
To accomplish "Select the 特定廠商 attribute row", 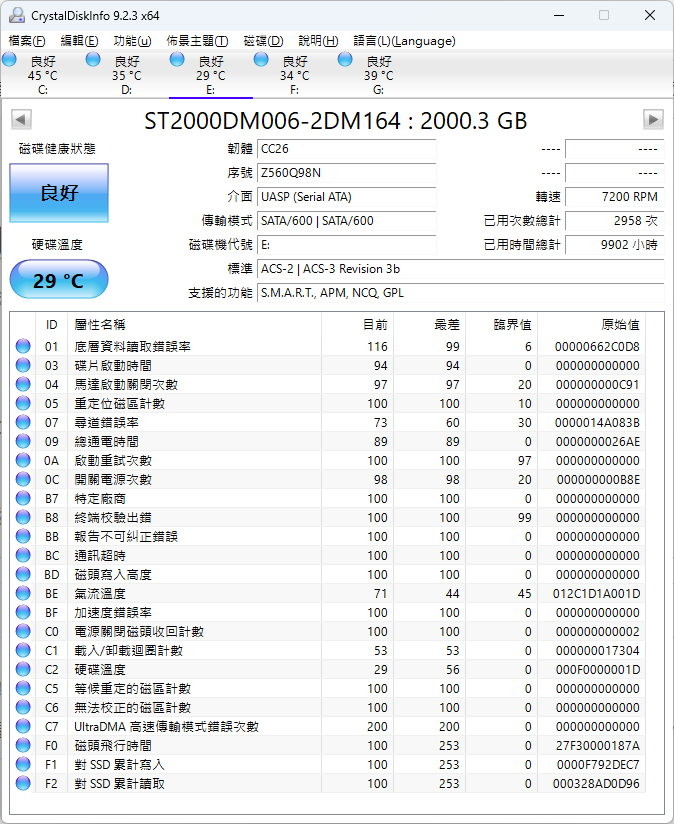I will click(328, 499).
